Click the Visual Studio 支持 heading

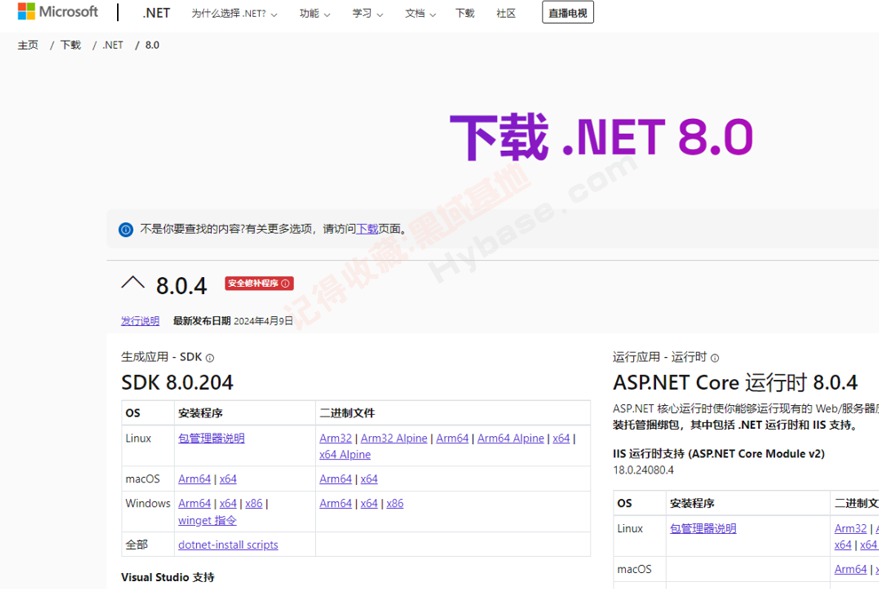pos(168,577)
